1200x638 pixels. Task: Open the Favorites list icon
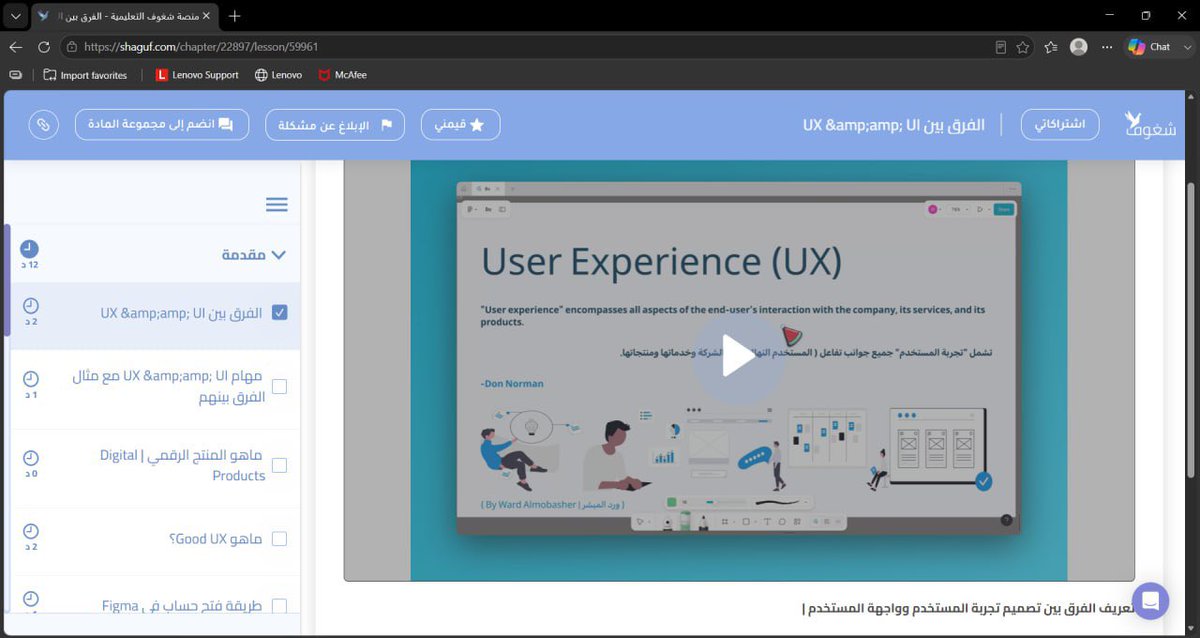pos(1051,47)
